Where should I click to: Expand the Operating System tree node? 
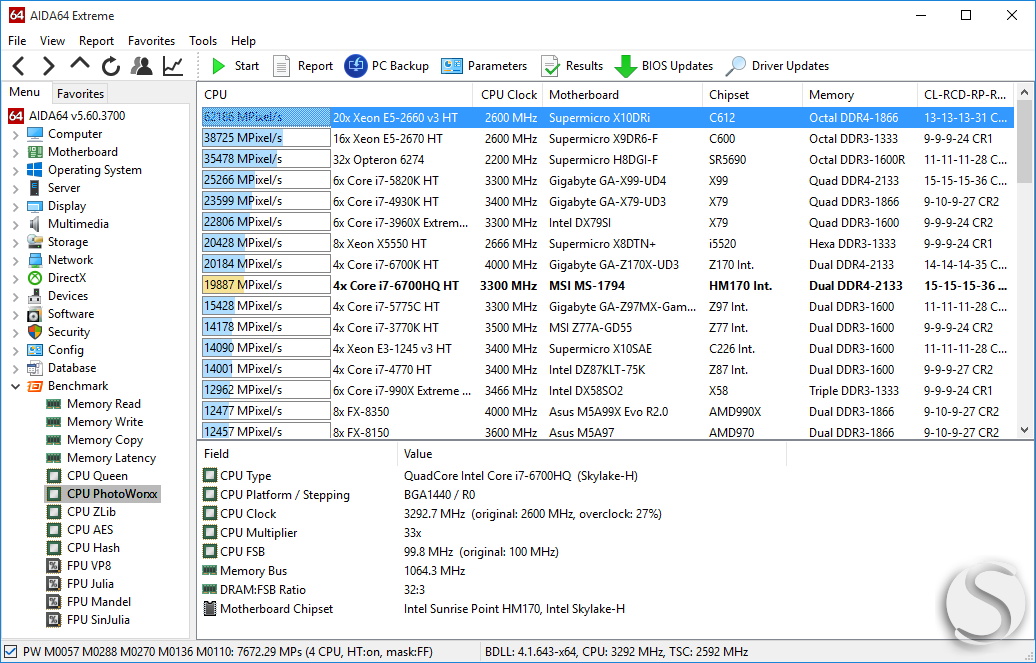pyautogui.click(x=16, y=170)
